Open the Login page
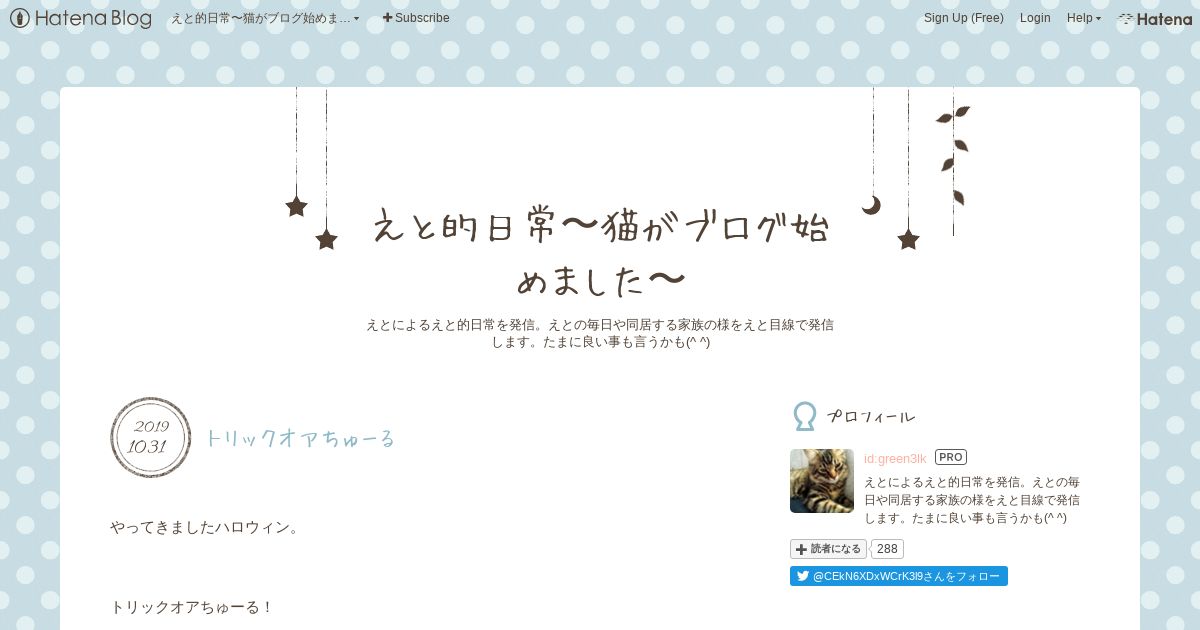Viewport: 1200px width, 630px height. [x=1035, y=18]
